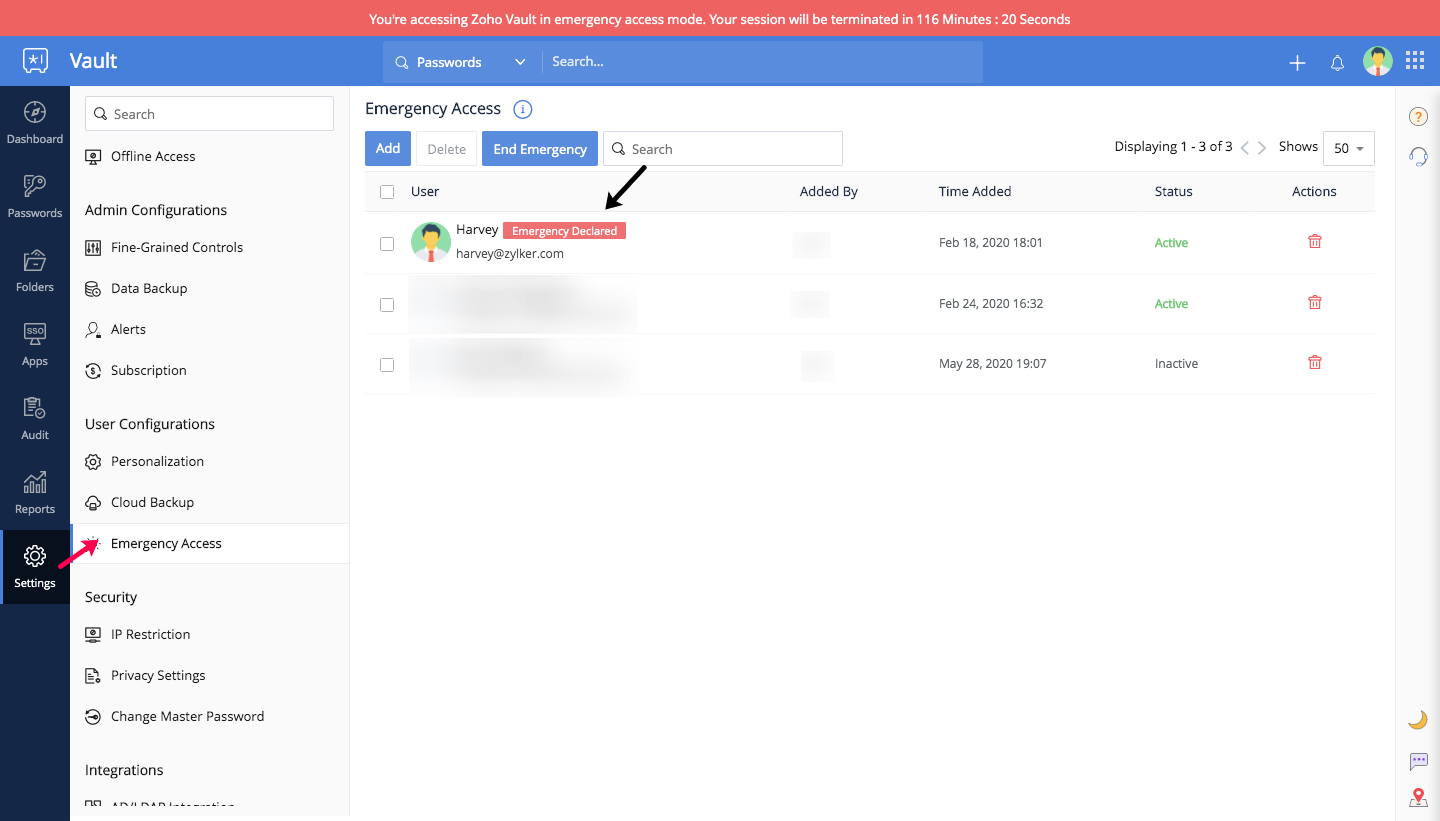Open the Folders section
This screenshot has height=821, width=1440.
tap(35, 271)
